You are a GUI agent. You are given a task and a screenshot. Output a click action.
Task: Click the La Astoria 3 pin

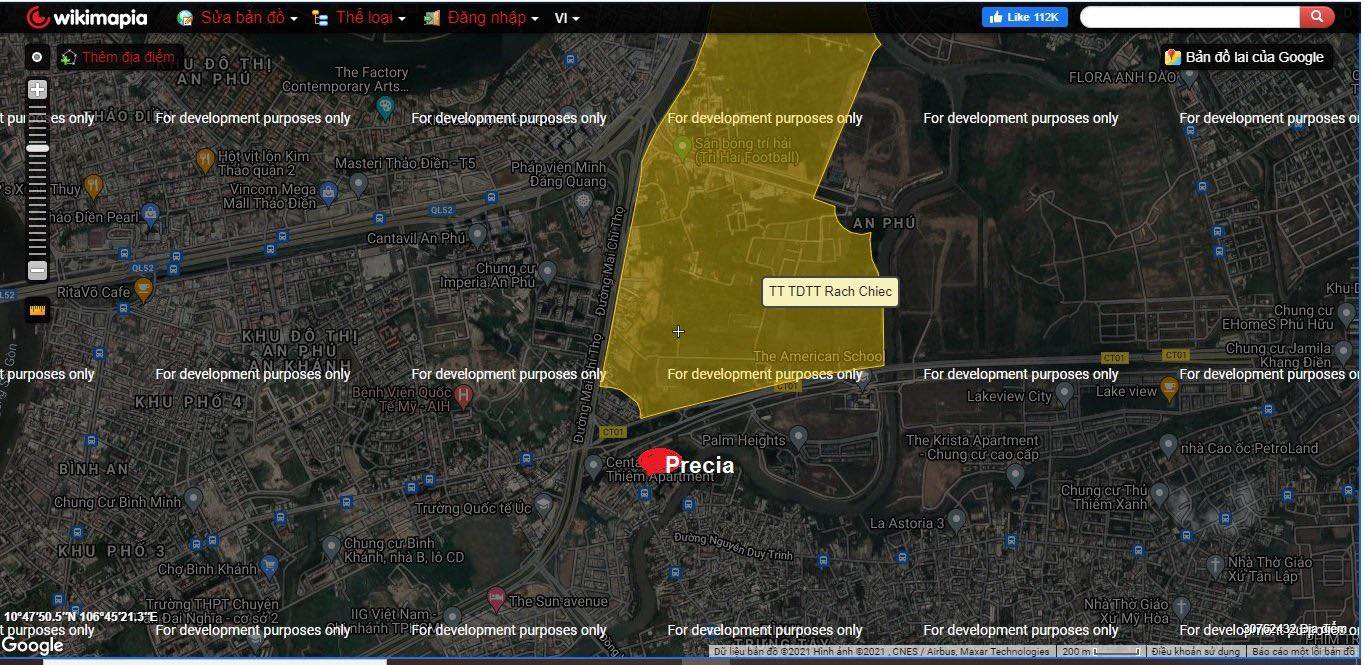click(x=957, y=519)
